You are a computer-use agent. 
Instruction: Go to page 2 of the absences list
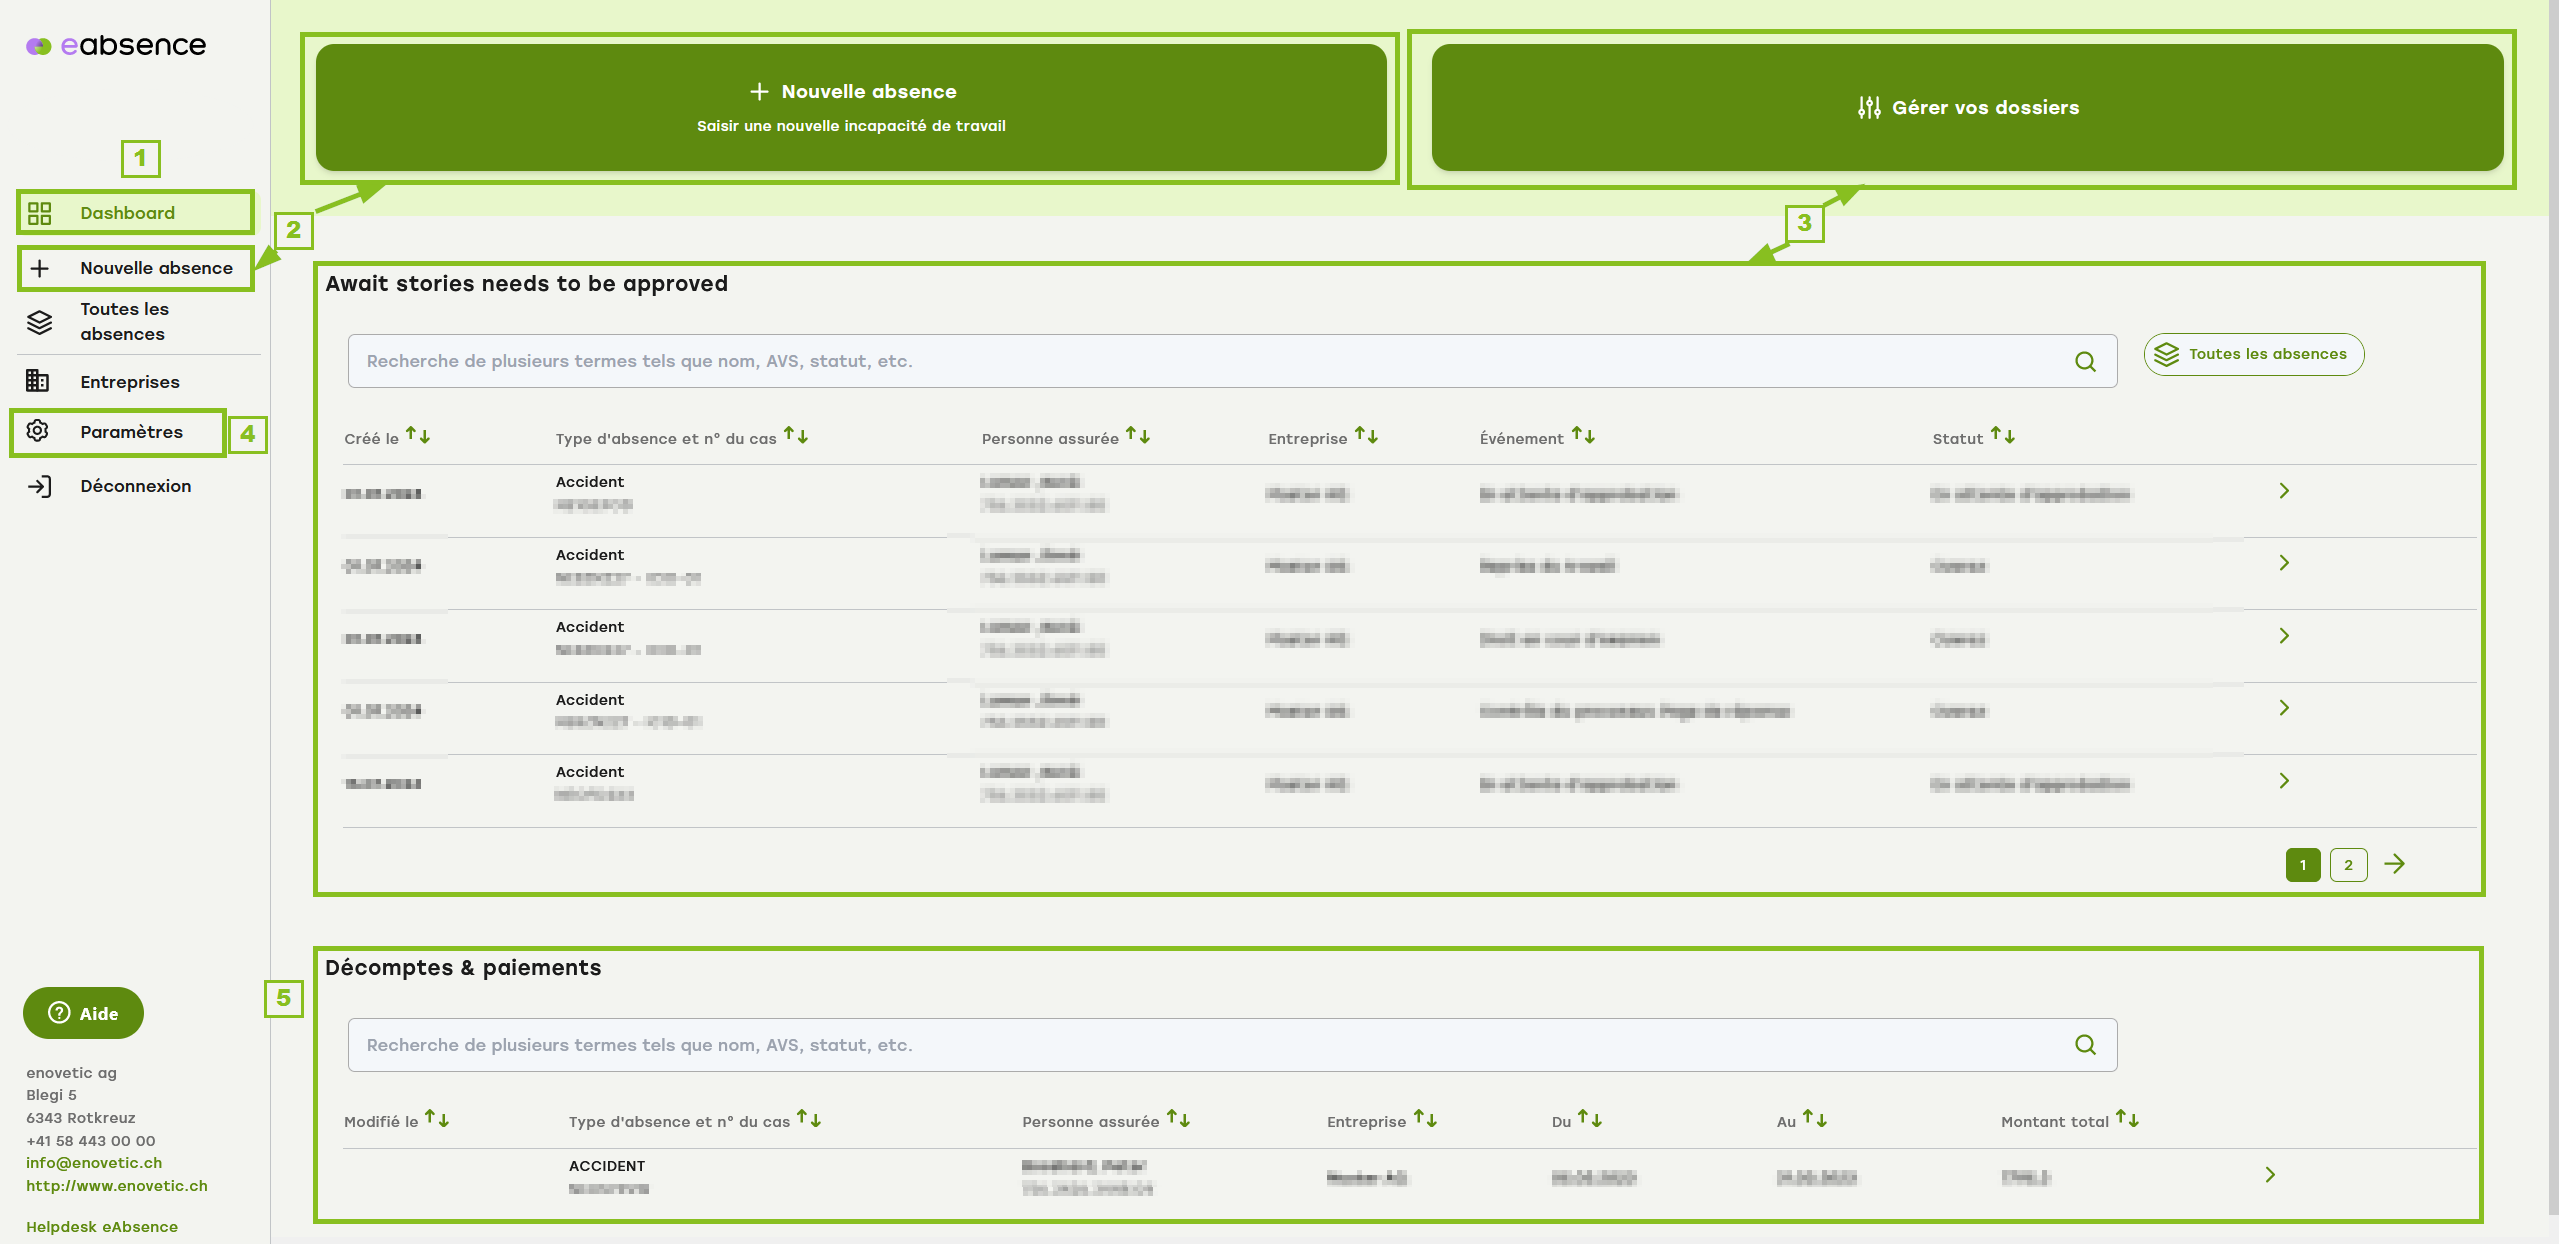coord(2347,863)
